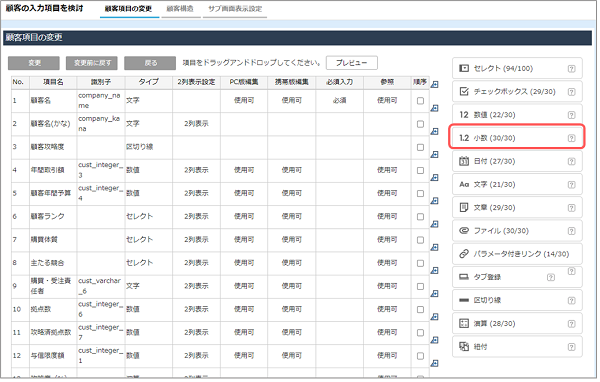
Task: Switch to サブ画面表示設定 tab
Action: point(235,8)
